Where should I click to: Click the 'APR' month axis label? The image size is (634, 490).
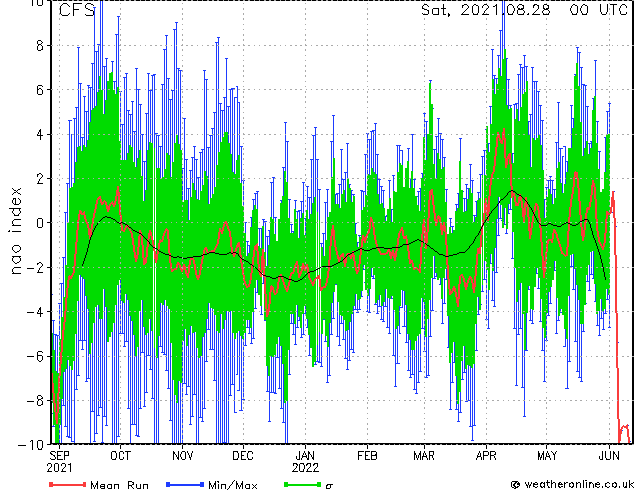(486, 456)
